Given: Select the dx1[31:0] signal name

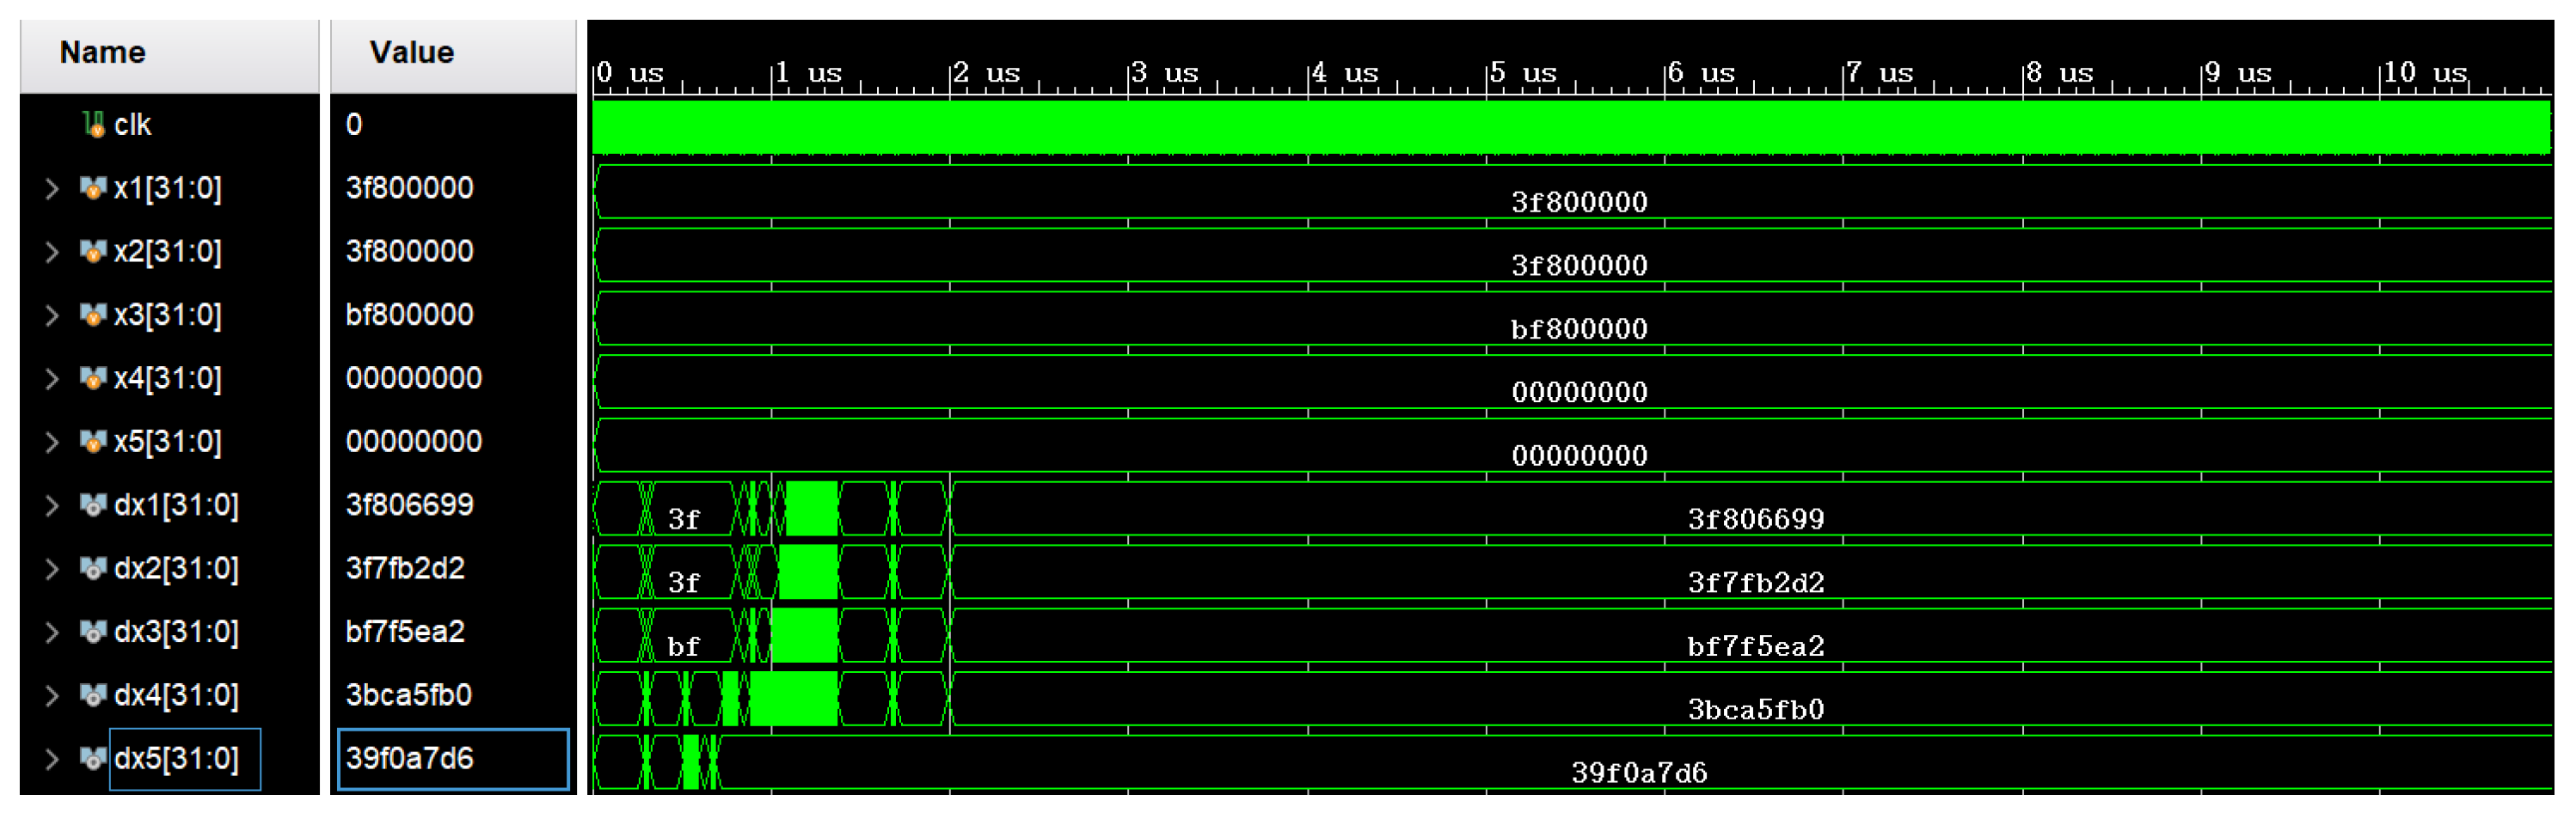Looking at the screenshot, I should (x=176, y=505).
